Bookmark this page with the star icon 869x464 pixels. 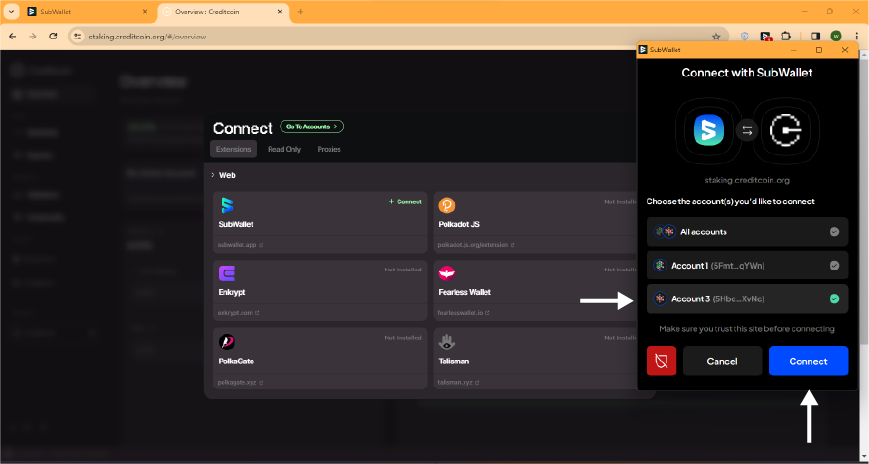pos(715,37)
